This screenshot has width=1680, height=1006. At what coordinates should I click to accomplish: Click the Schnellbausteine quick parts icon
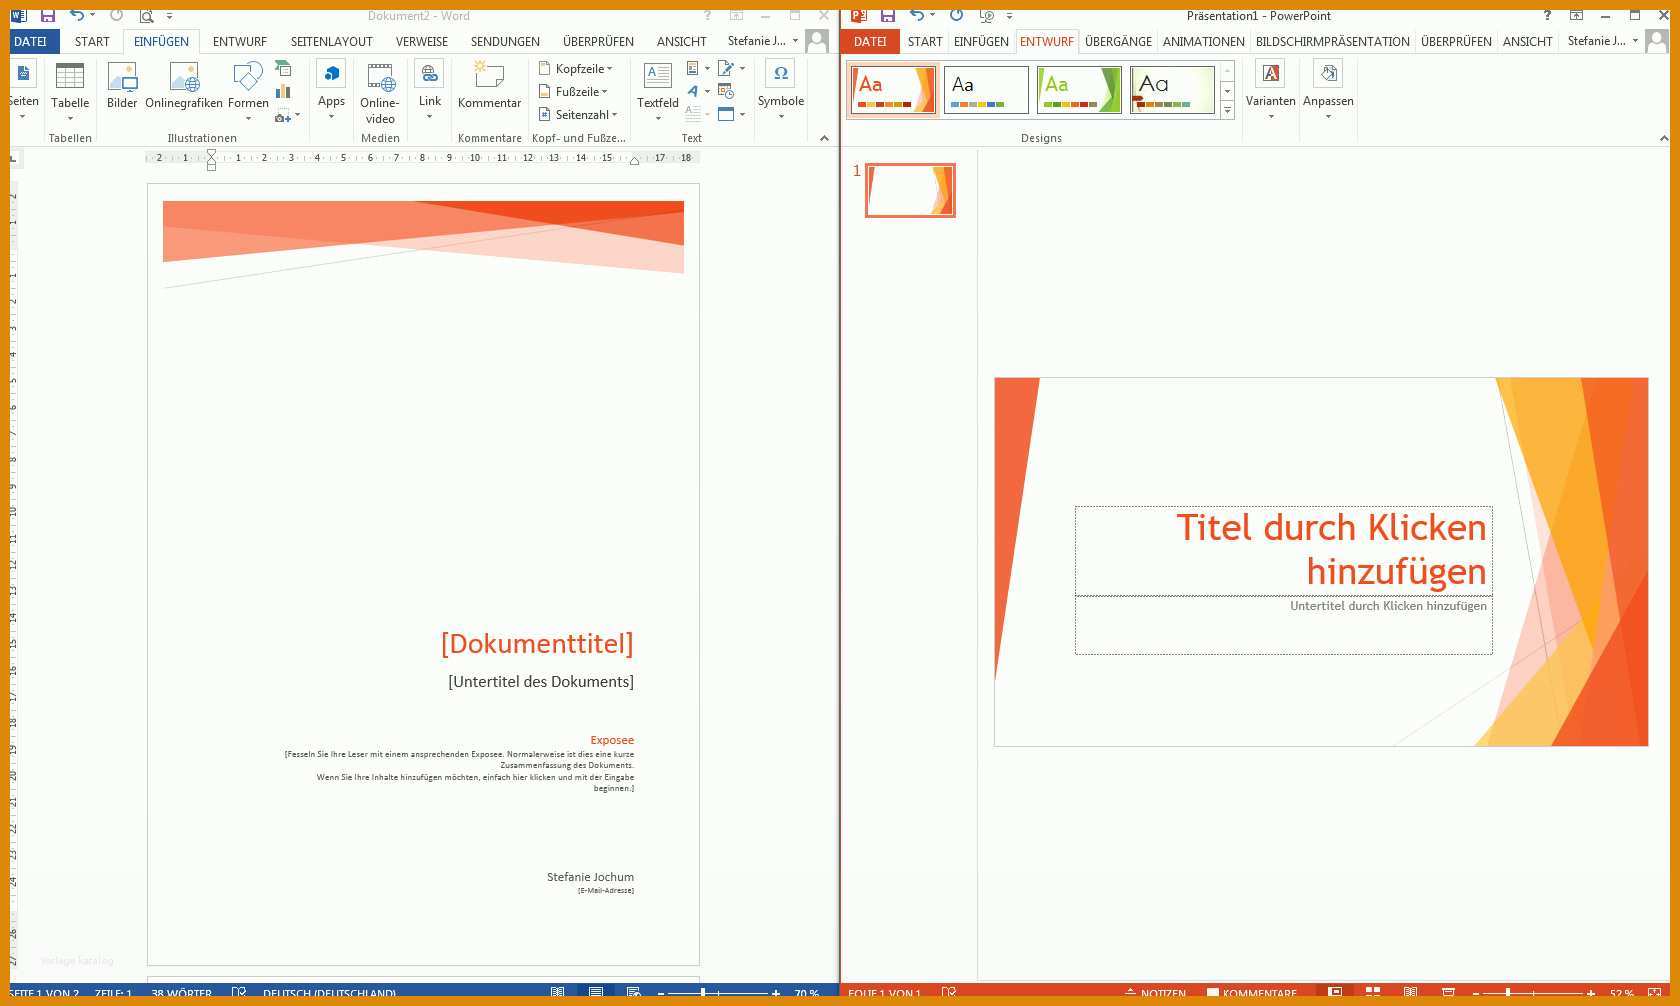tap(693, 68)
